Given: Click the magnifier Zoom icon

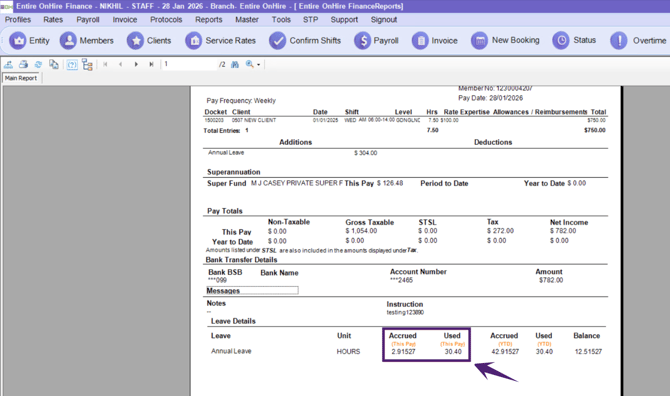Looking at the screenshot, I should pyautogui.click(x=250, y=65).
